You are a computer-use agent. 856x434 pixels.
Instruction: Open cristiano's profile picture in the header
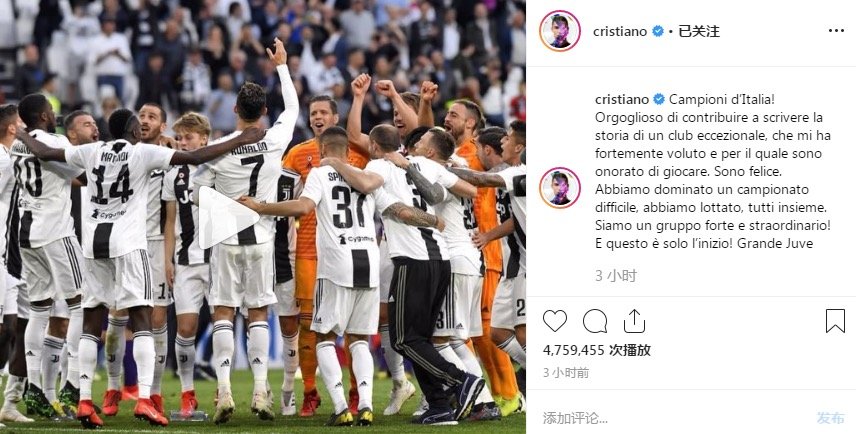[560, 31]
